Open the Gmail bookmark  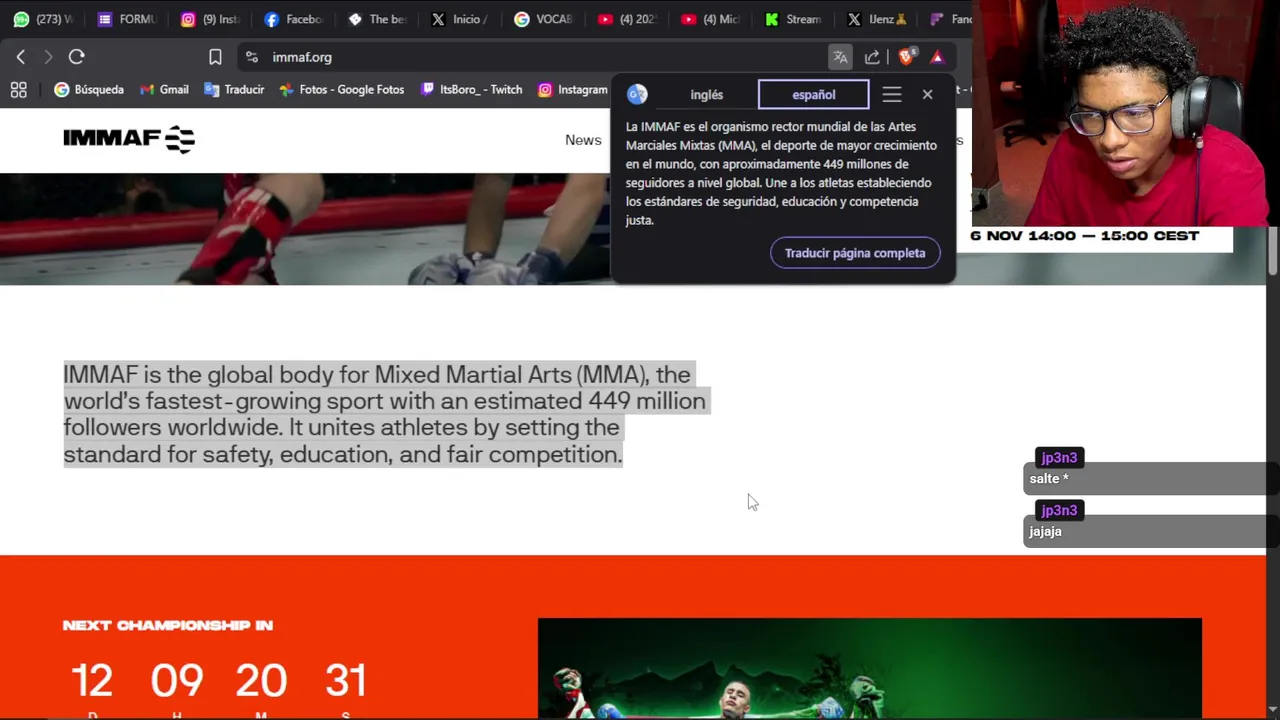[164, 89]
